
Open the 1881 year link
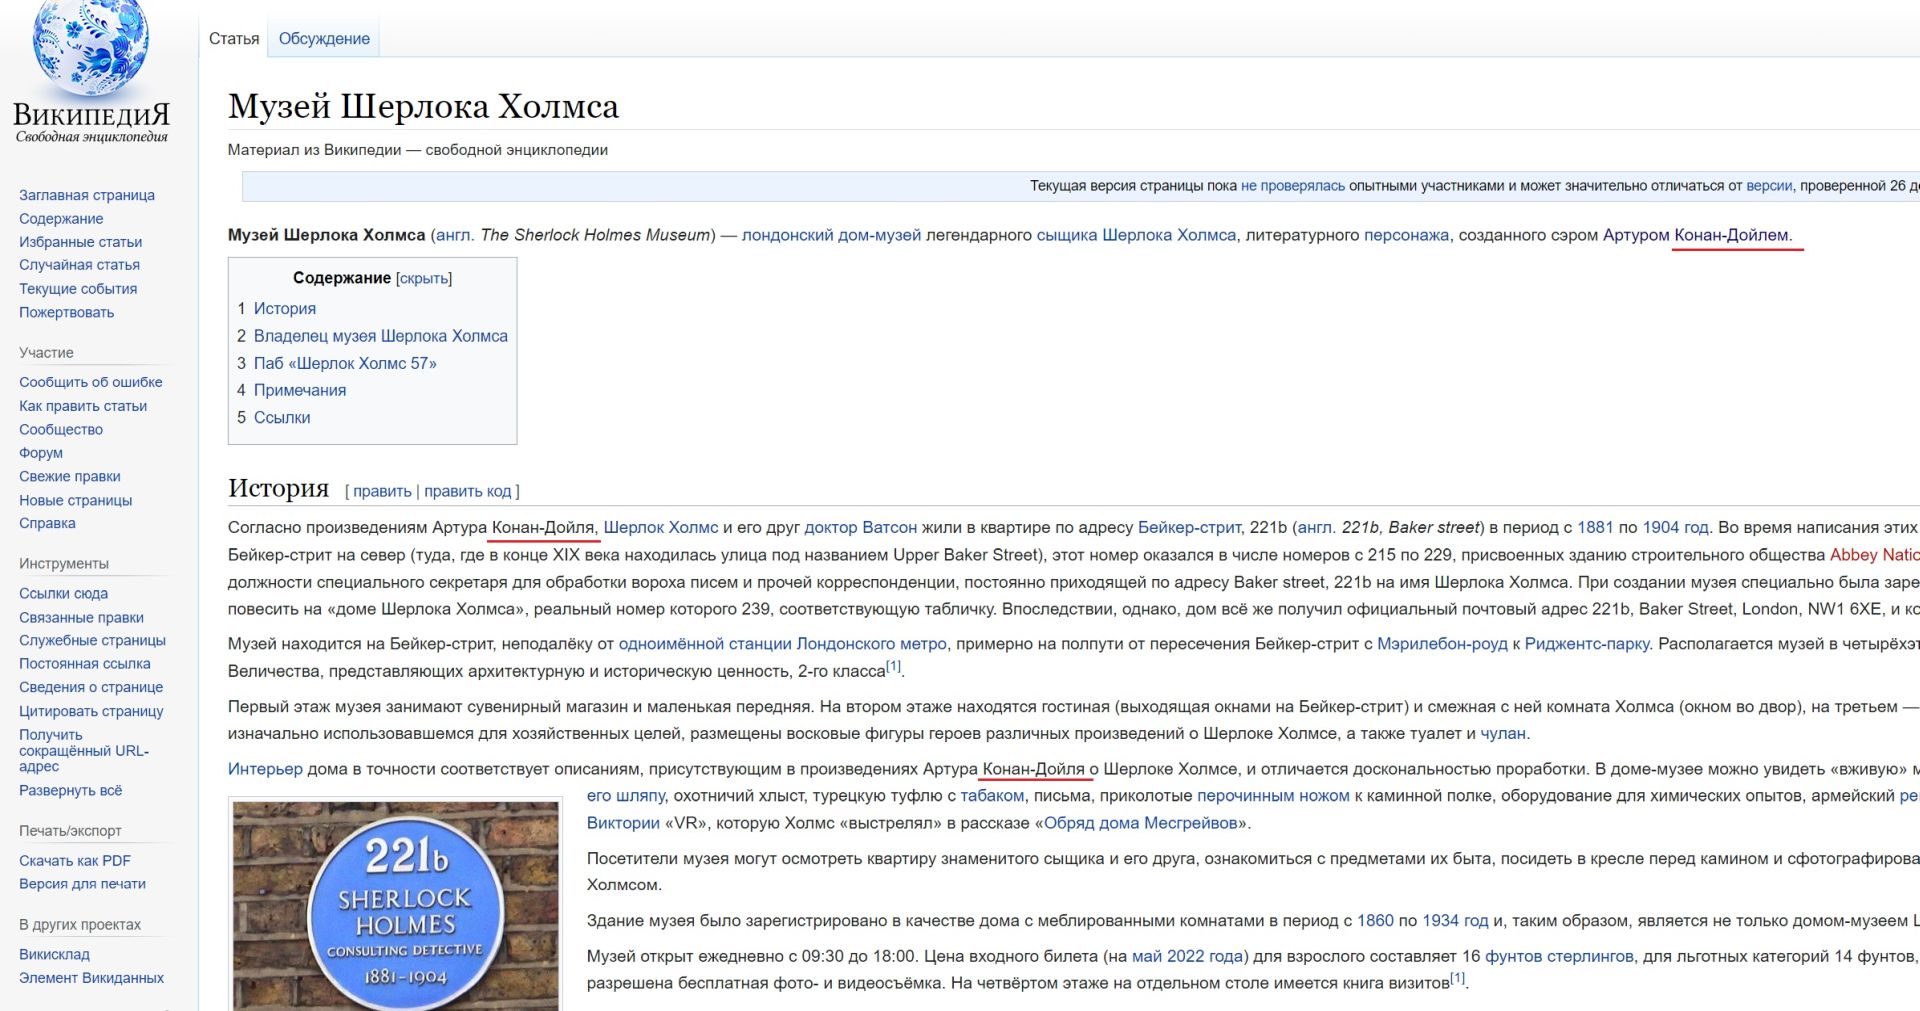1595,527
